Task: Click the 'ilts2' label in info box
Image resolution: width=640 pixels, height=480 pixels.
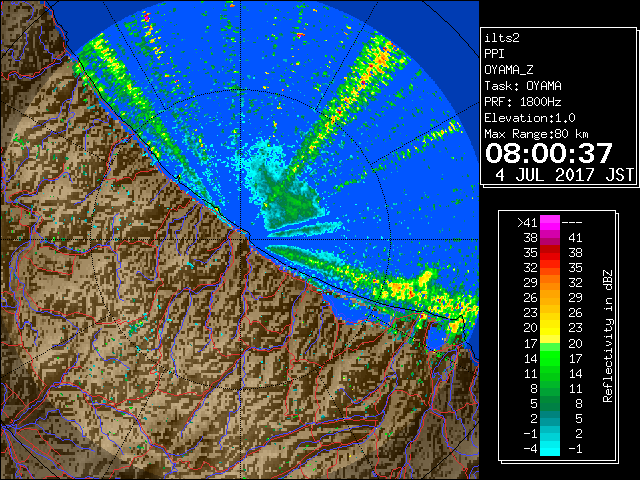Action: [502, 38]
